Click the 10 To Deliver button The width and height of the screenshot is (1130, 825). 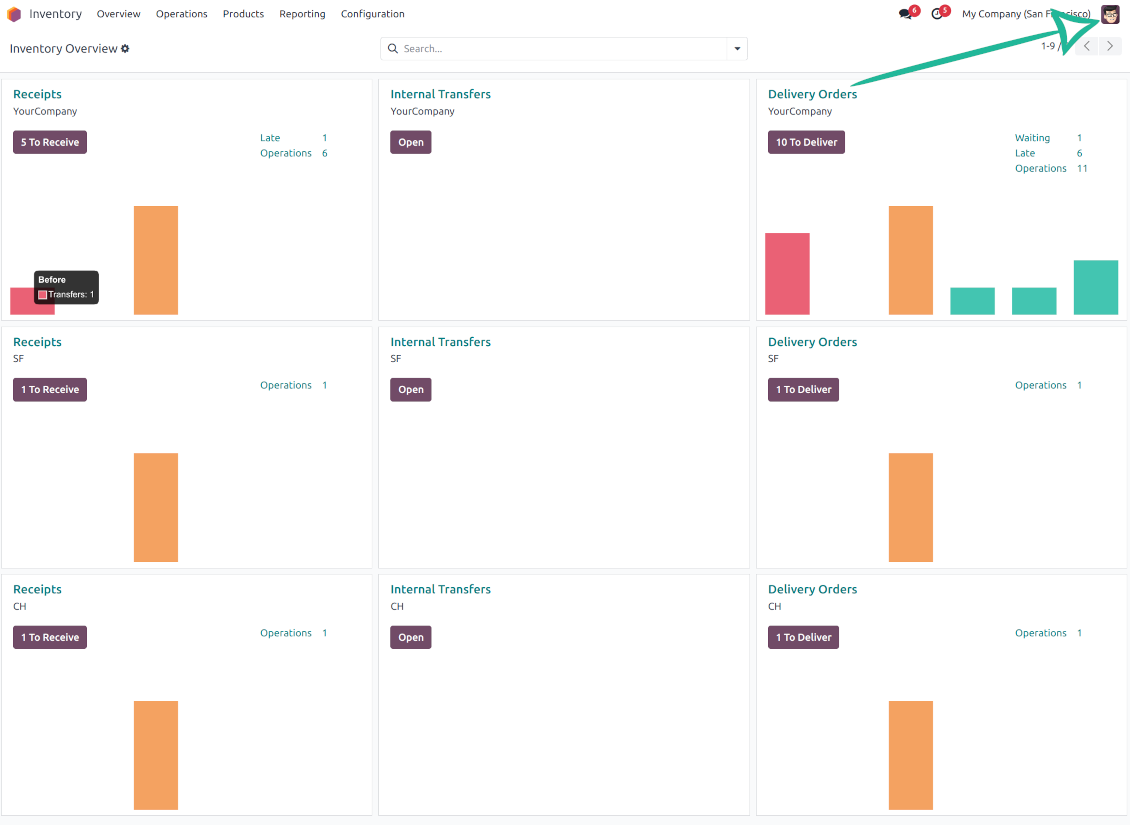[806, 142]
